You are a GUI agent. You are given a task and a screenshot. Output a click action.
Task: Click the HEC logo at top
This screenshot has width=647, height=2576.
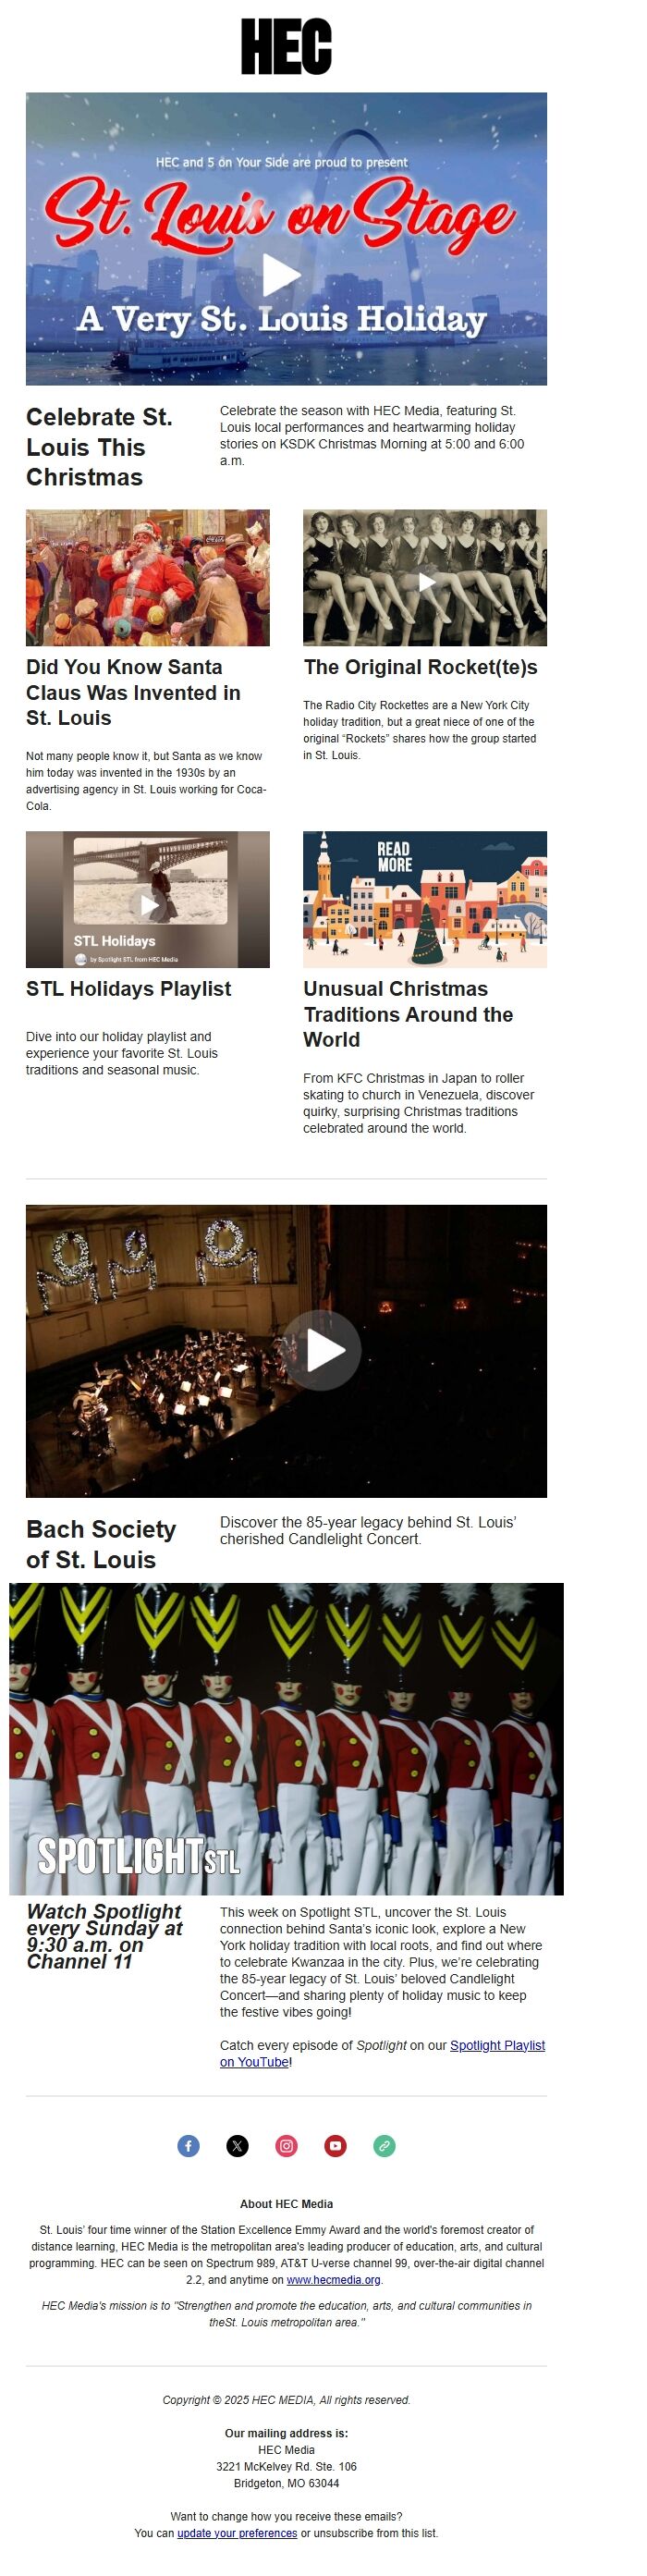tap(286, 47)
